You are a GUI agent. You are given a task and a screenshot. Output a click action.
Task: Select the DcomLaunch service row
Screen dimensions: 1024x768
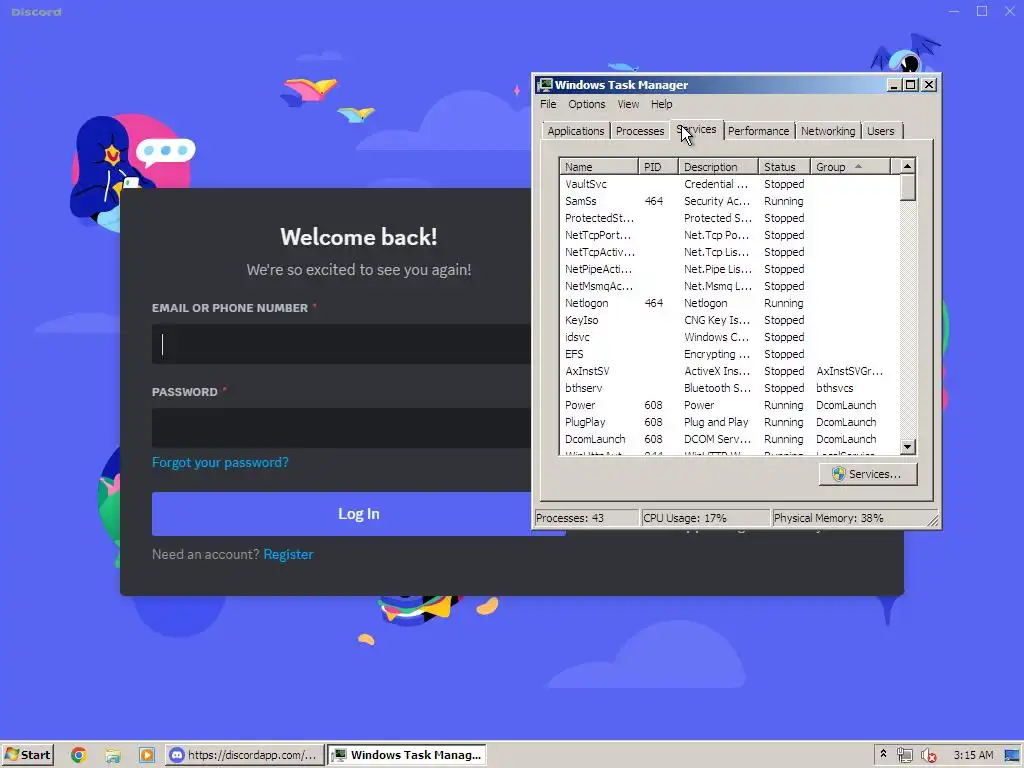pyautogui.click(x=729, y=439)
